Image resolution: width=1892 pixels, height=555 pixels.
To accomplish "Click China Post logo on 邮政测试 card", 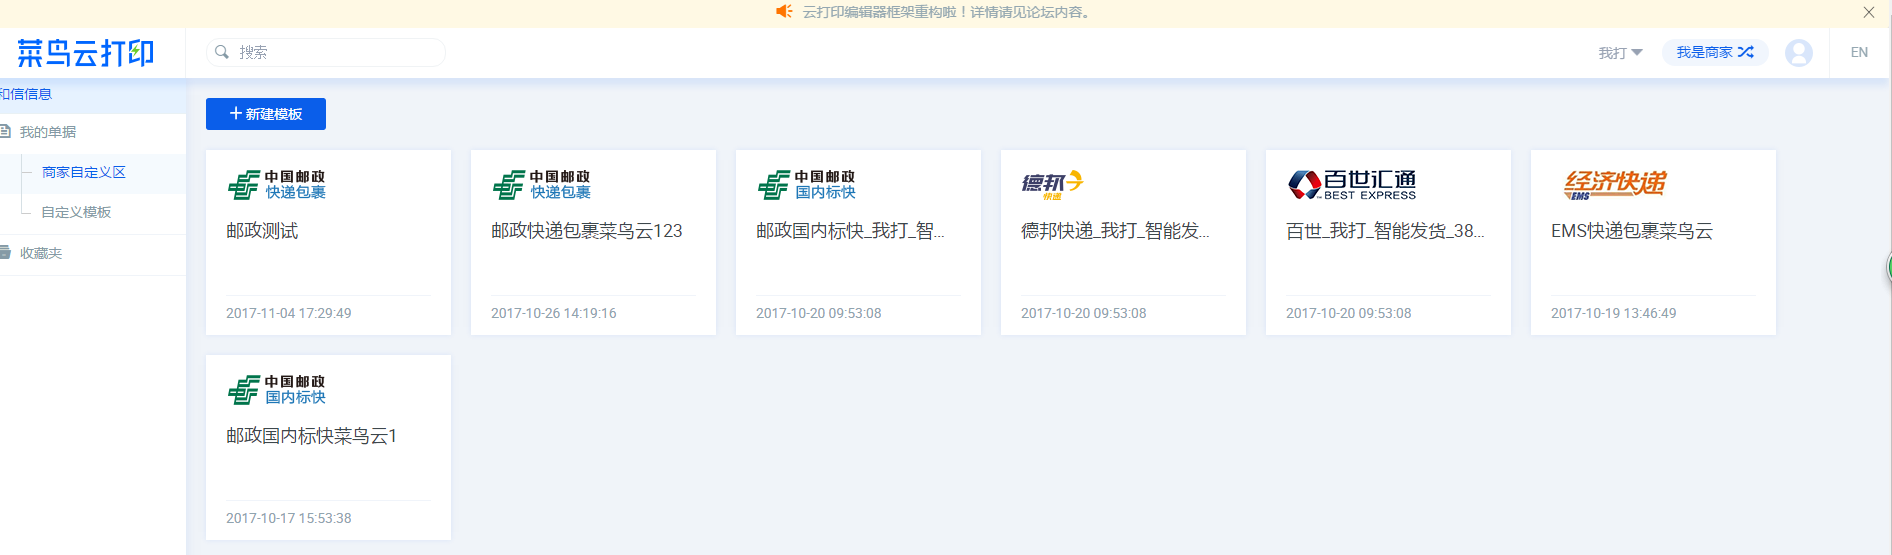I will (277, 185).
